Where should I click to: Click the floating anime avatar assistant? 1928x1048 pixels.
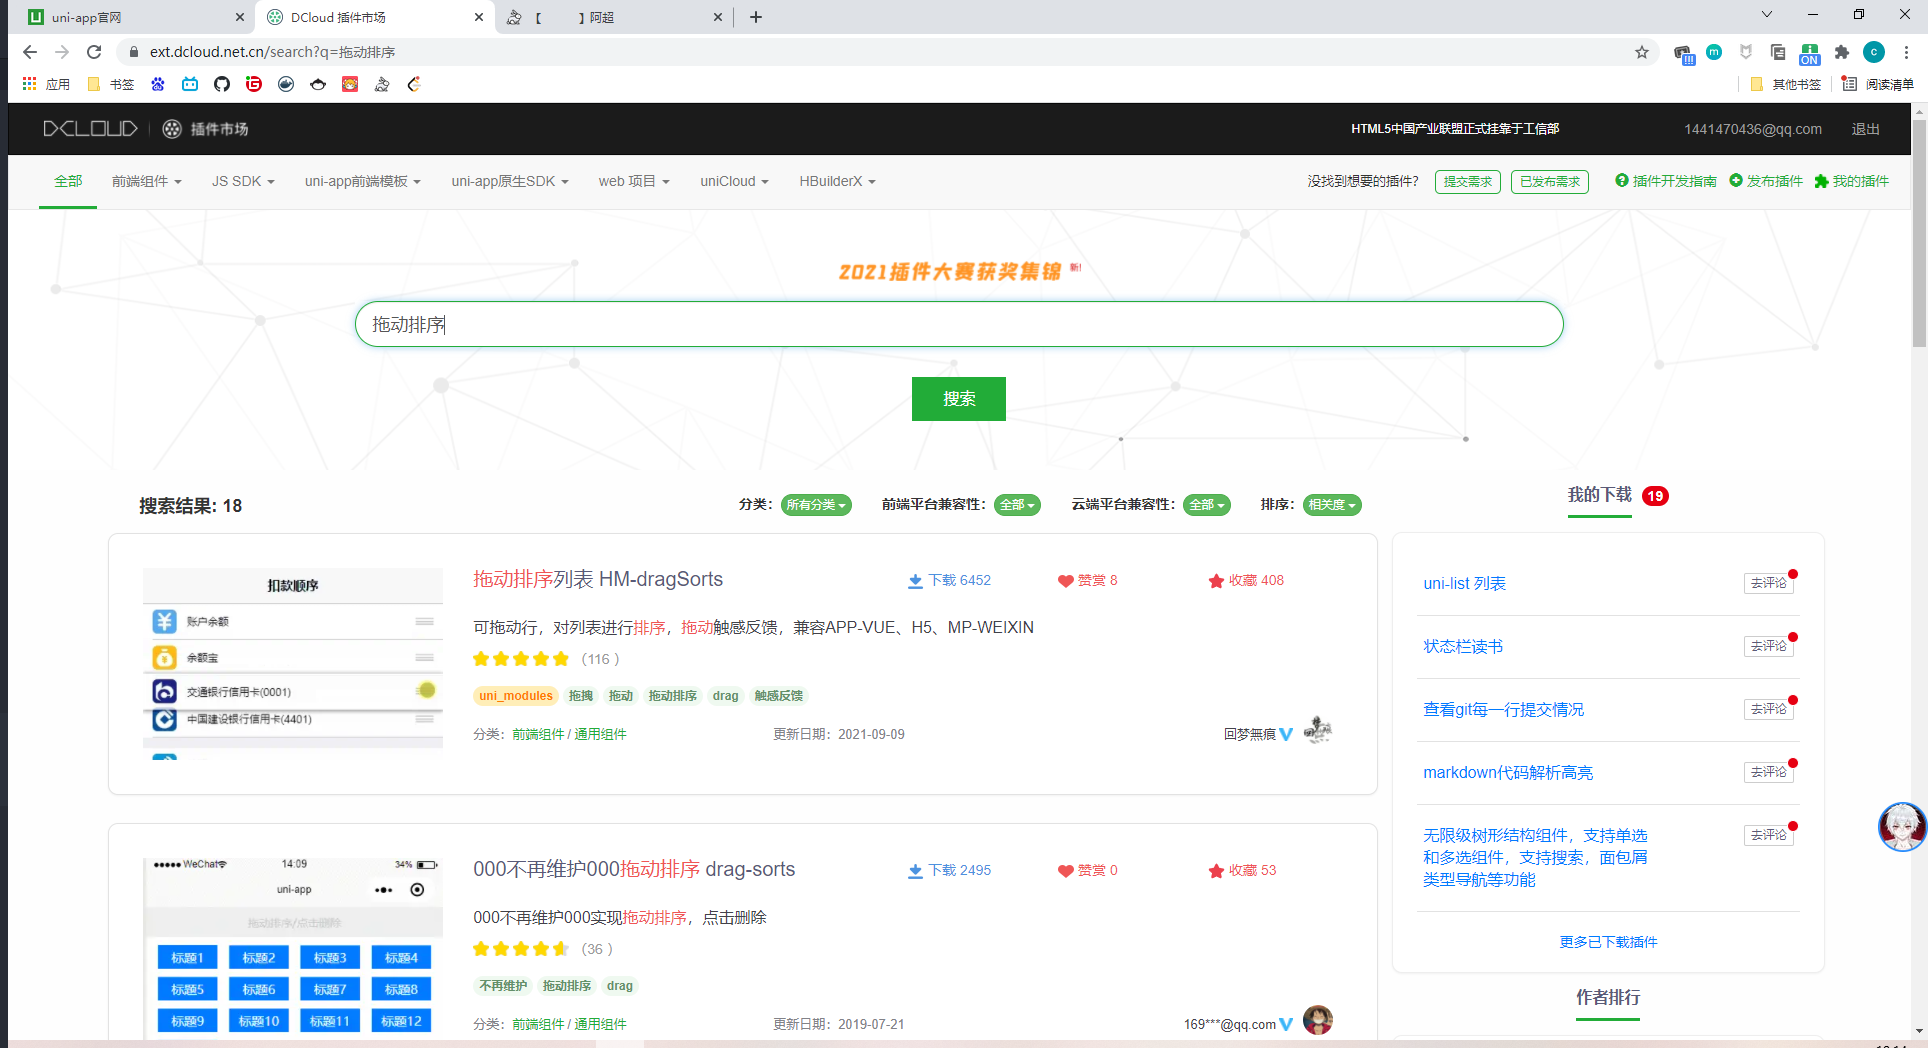[1901, 827]
